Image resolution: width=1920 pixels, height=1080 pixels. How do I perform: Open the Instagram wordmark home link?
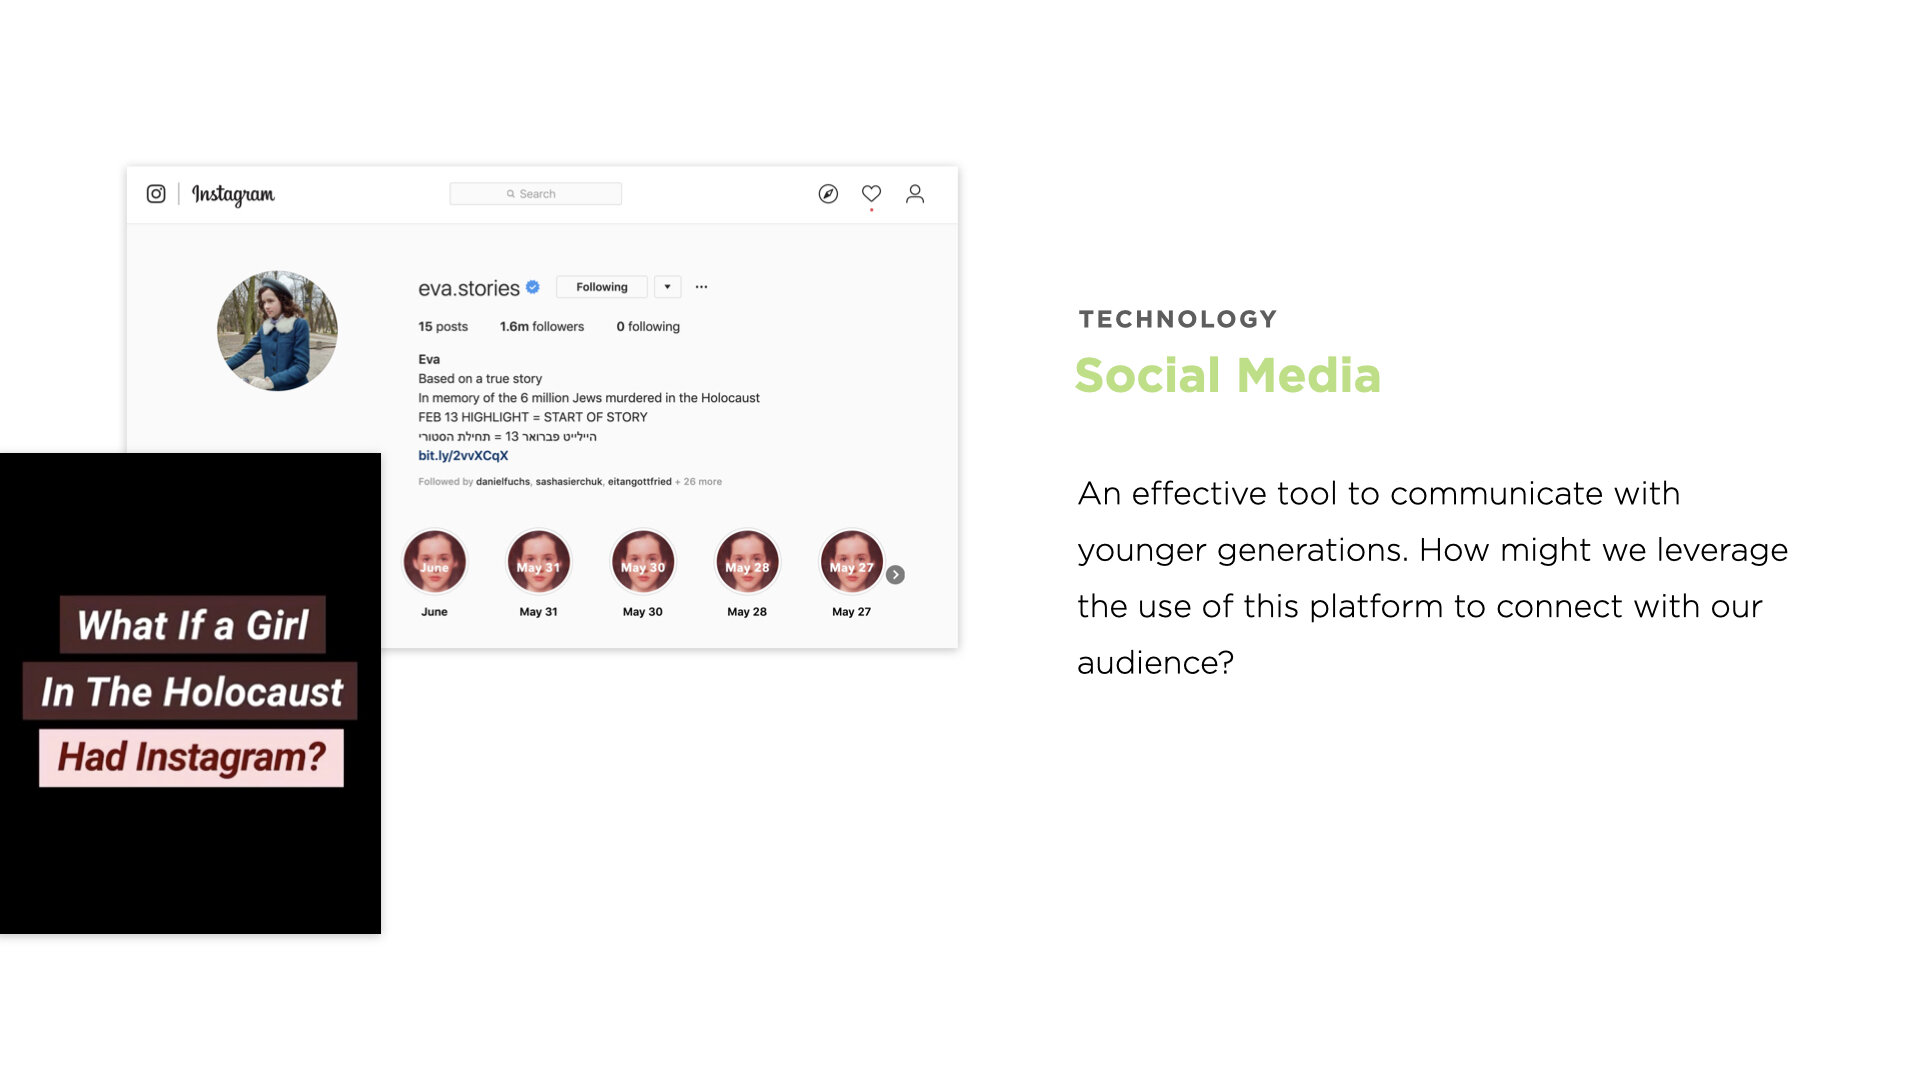tap(233, 195)
